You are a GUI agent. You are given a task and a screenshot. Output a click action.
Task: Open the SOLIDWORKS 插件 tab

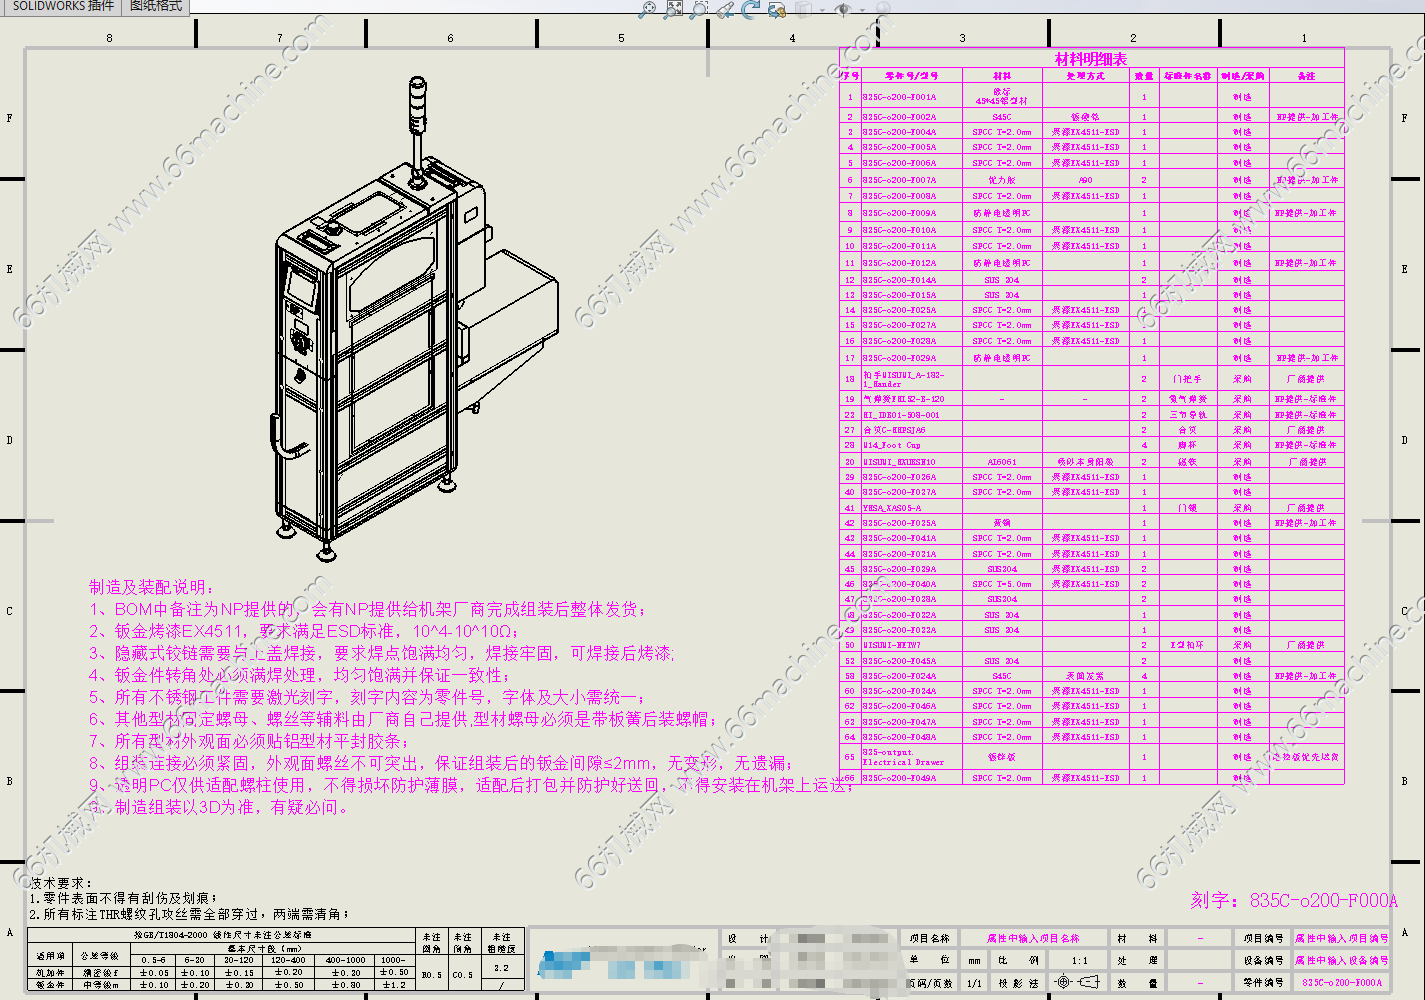click(62, 6)
